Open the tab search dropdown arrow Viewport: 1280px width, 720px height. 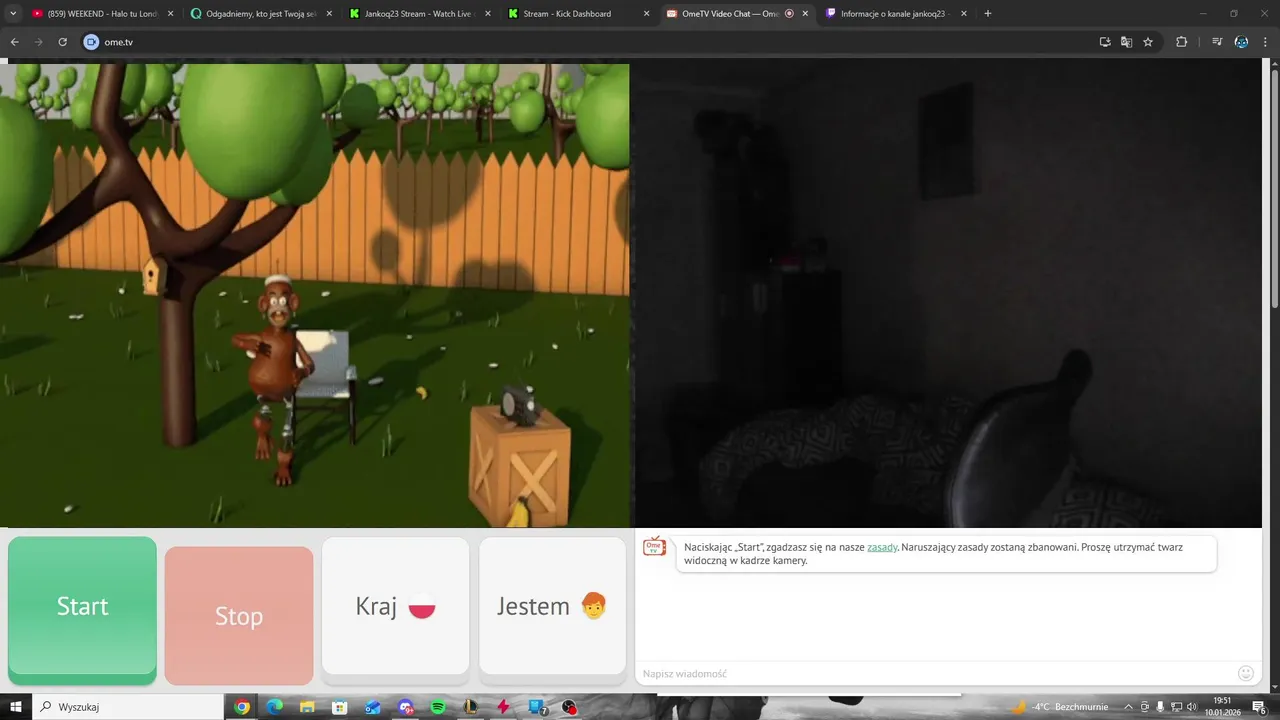pyautogui.click(x=13, y=14)
